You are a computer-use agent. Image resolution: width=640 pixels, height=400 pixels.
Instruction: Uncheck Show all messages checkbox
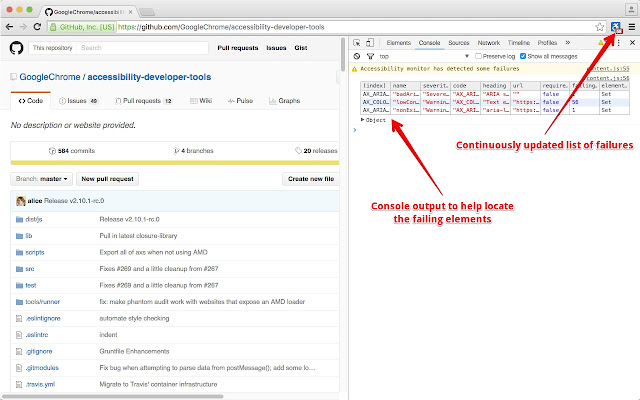tap(523, 56)
